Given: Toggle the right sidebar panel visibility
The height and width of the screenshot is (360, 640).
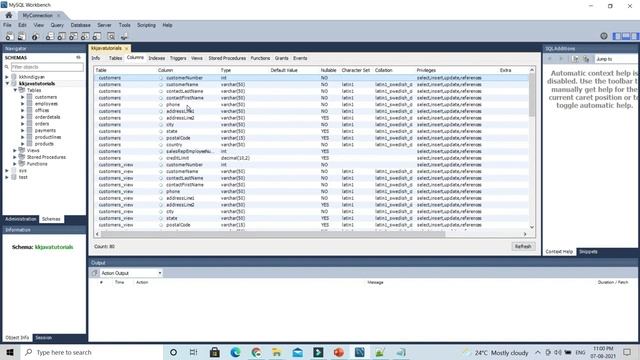Looking at the screenshot, I should [x=635, y=36].
